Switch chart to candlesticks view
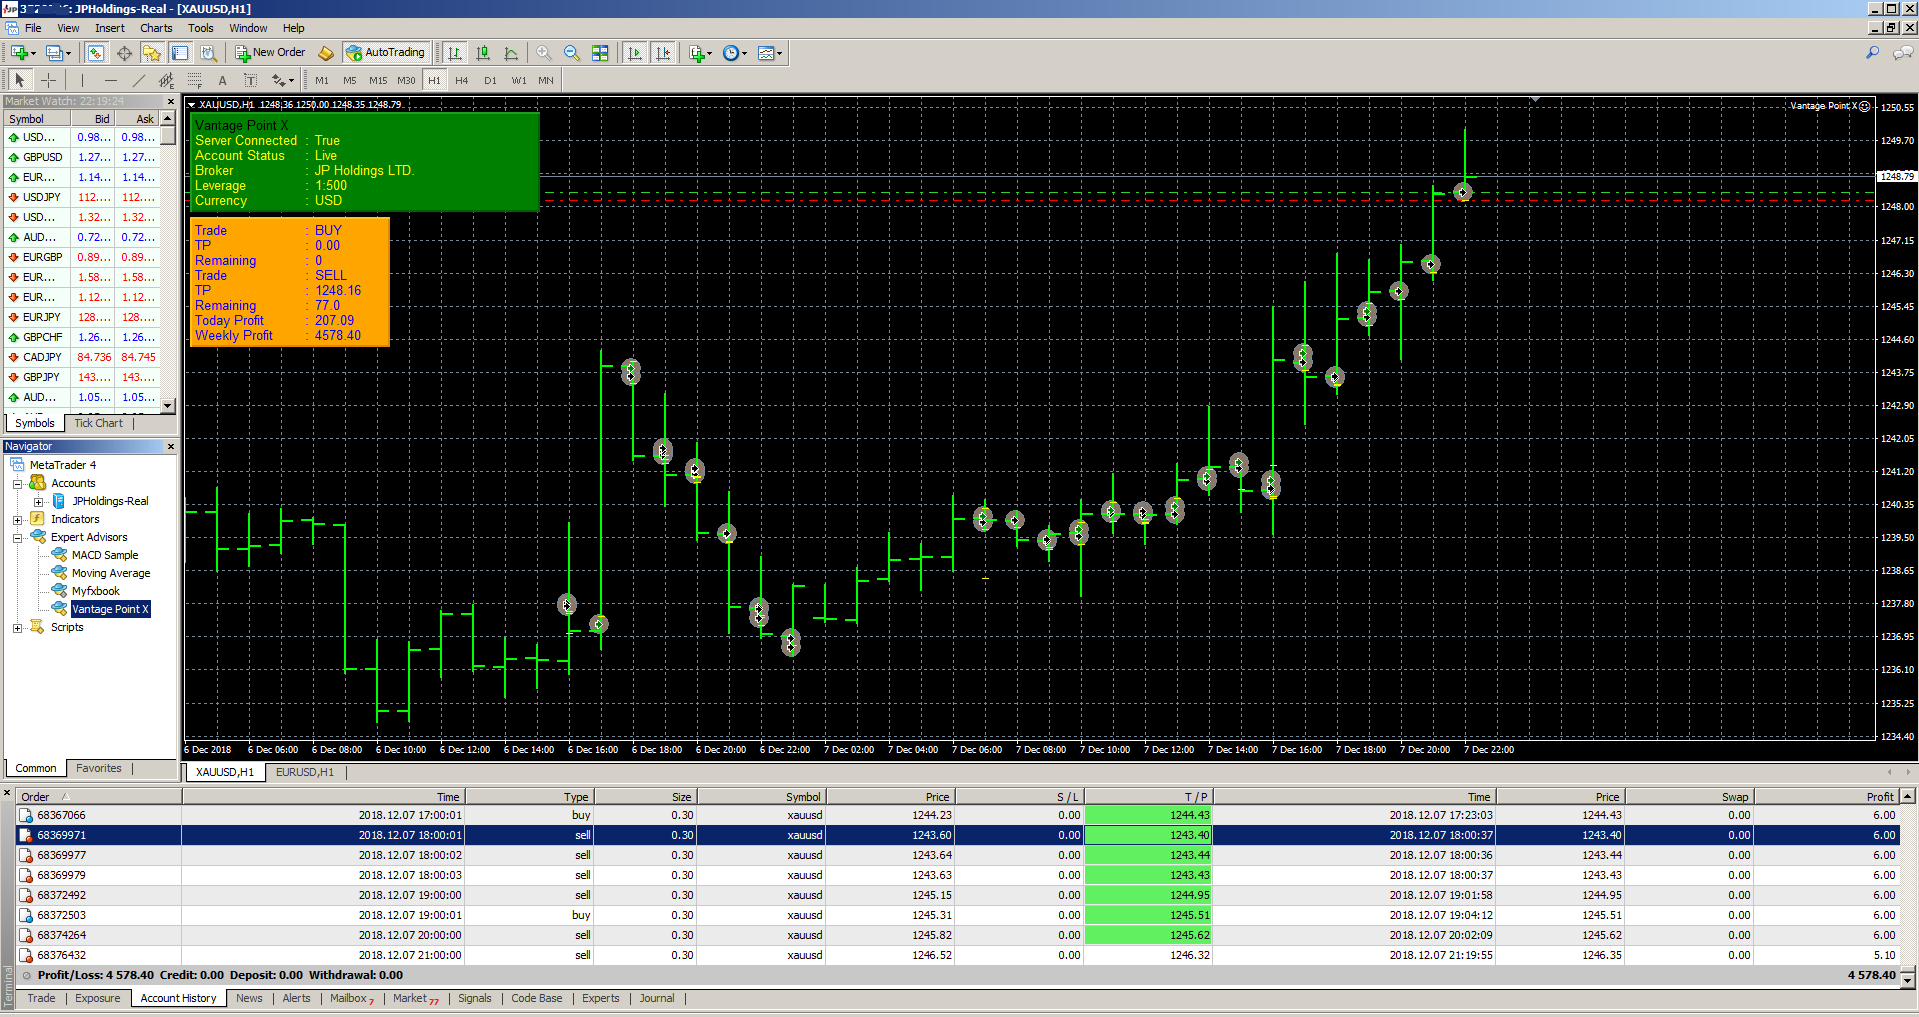This screenshot has height=1017, width=1919. coord(483,53)
